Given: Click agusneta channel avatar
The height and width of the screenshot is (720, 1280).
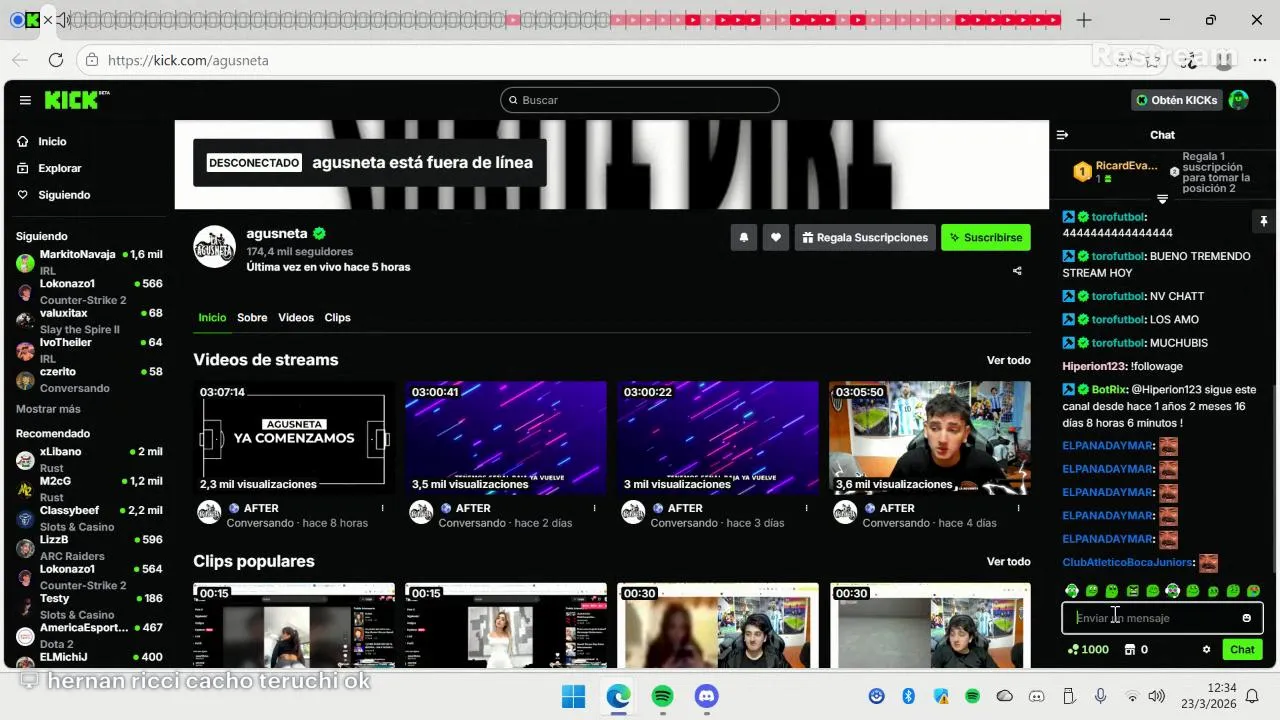Looking at the screenshot, I should click(x=214, y=247).
